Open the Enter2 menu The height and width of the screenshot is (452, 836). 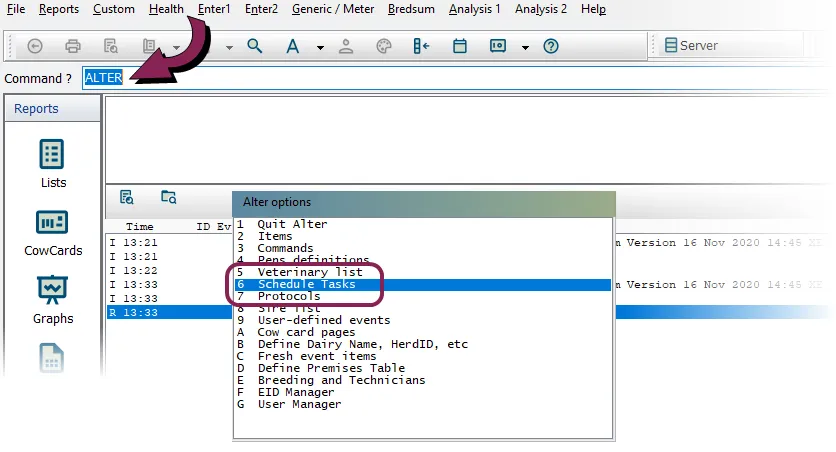[261, 9]
